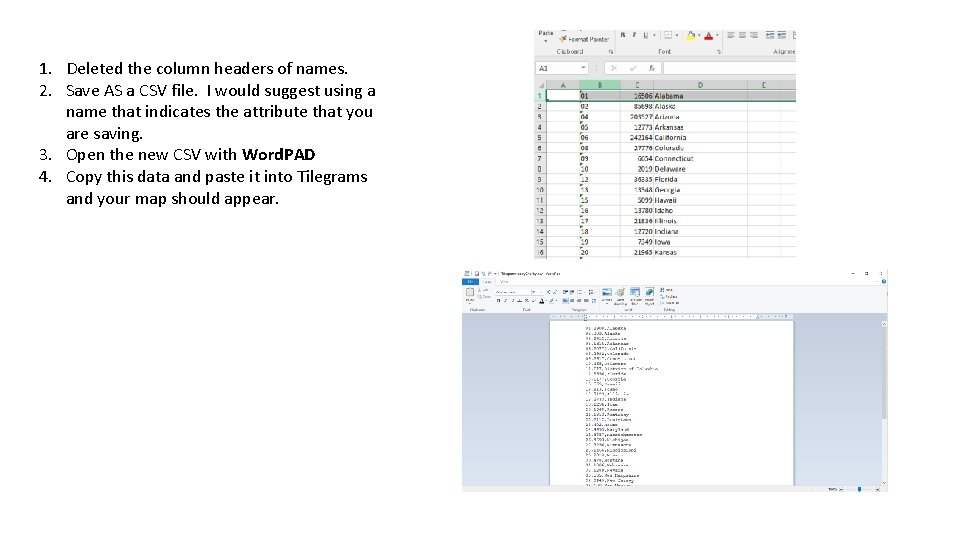Click Excel cell containing Kansas
The height and width of the screenshot is (540, 960).
point(700,252)
